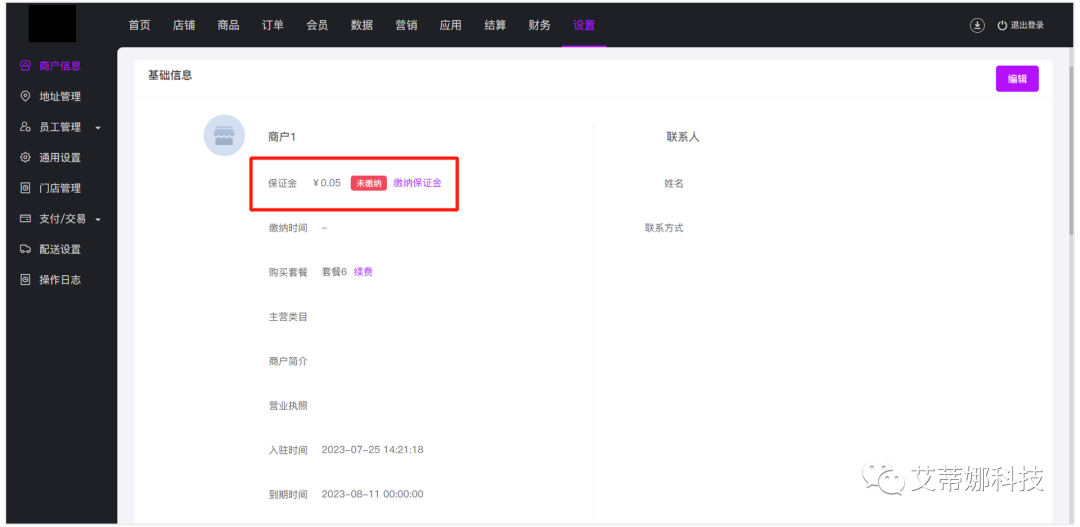Open the 结算 top menu
The width and height of the screenshot is (1080, 527).
[495, 25]
